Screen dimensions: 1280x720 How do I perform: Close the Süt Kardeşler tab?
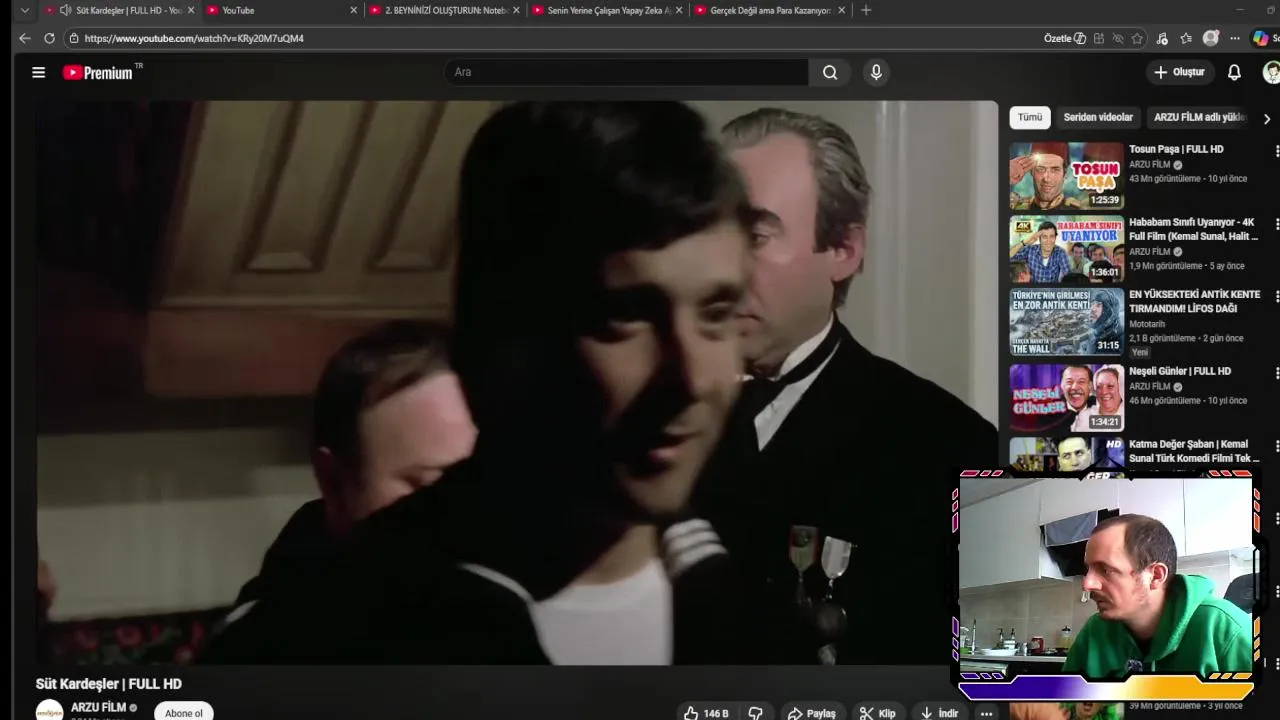191,10
